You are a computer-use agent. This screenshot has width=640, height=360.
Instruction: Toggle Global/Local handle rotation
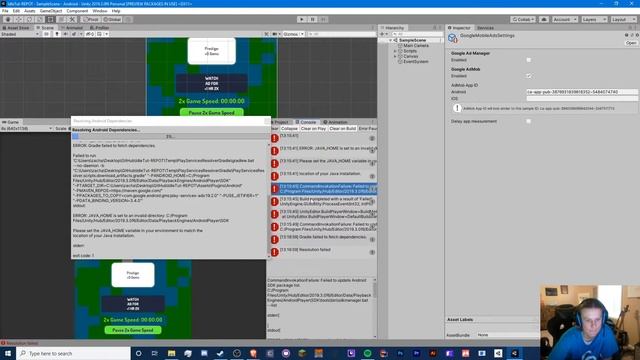click(112, 19)
